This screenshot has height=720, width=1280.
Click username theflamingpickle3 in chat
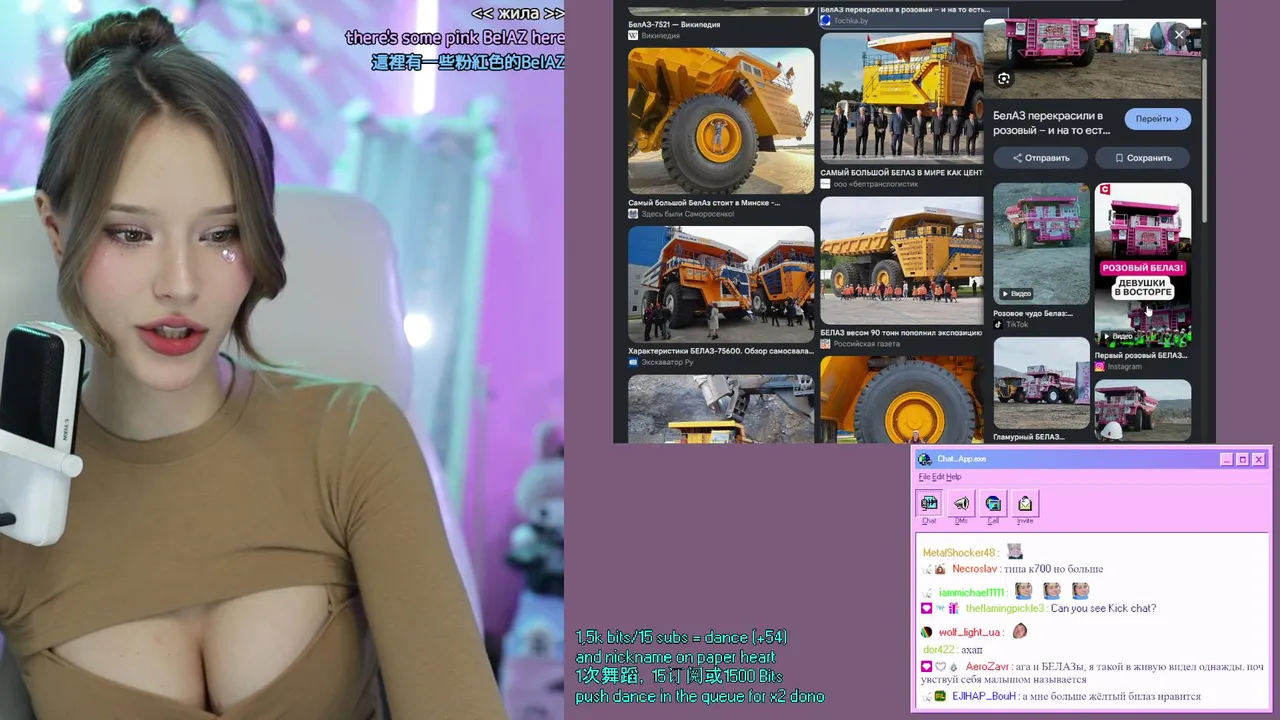tap(1004, 608)
